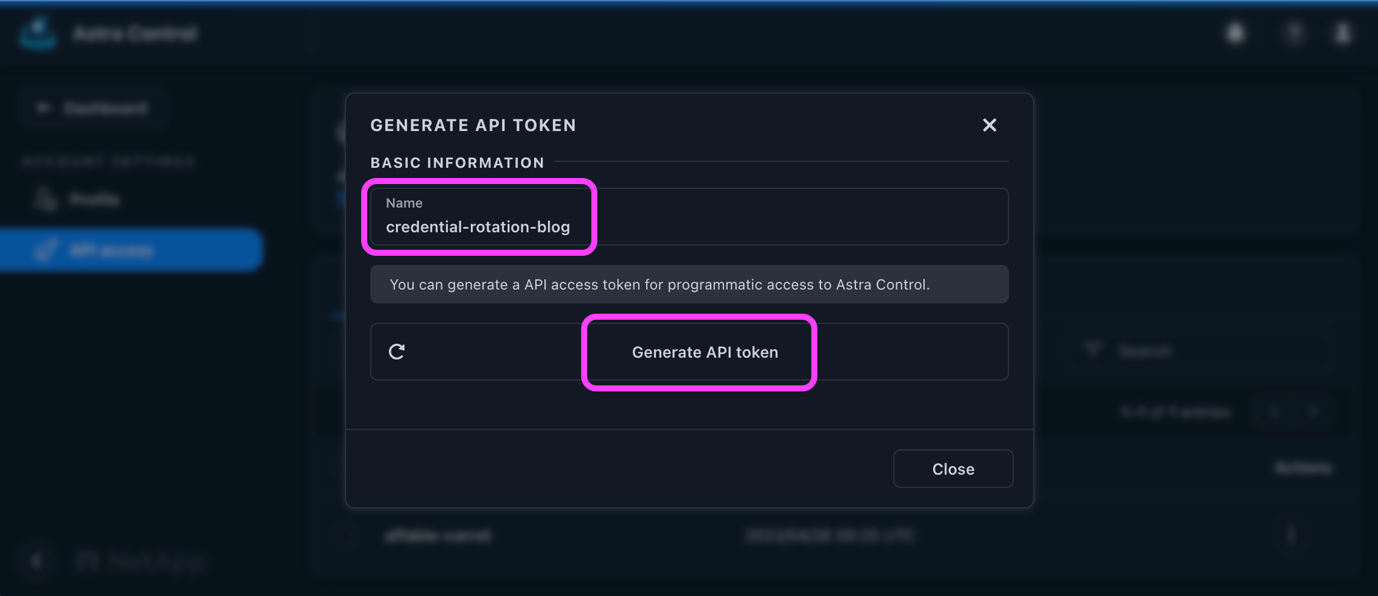
Task: Click the circular refresh arrow icon
Action: coord(397,351)
